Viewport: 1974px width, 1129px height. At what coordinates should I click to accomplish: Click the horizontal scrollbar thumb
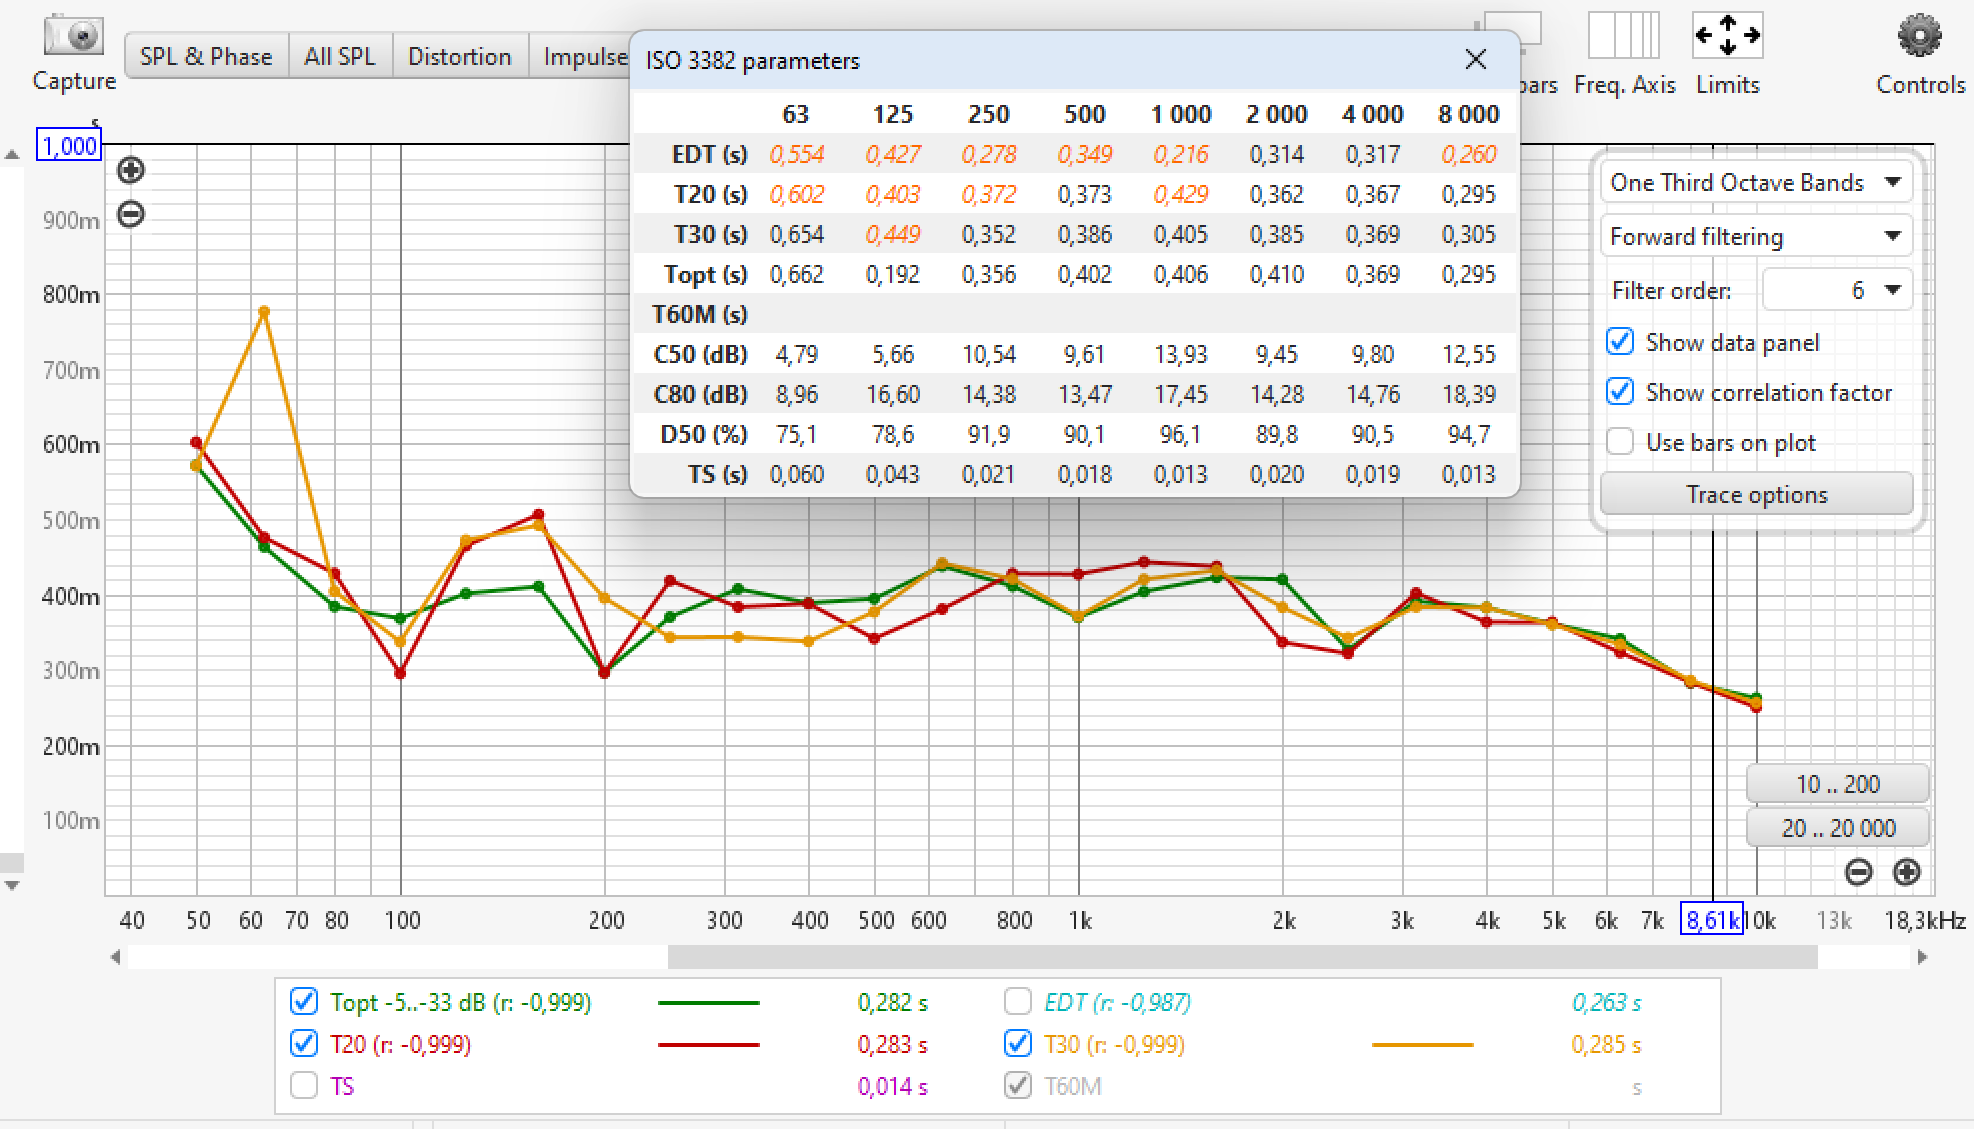click(1242, 957)
